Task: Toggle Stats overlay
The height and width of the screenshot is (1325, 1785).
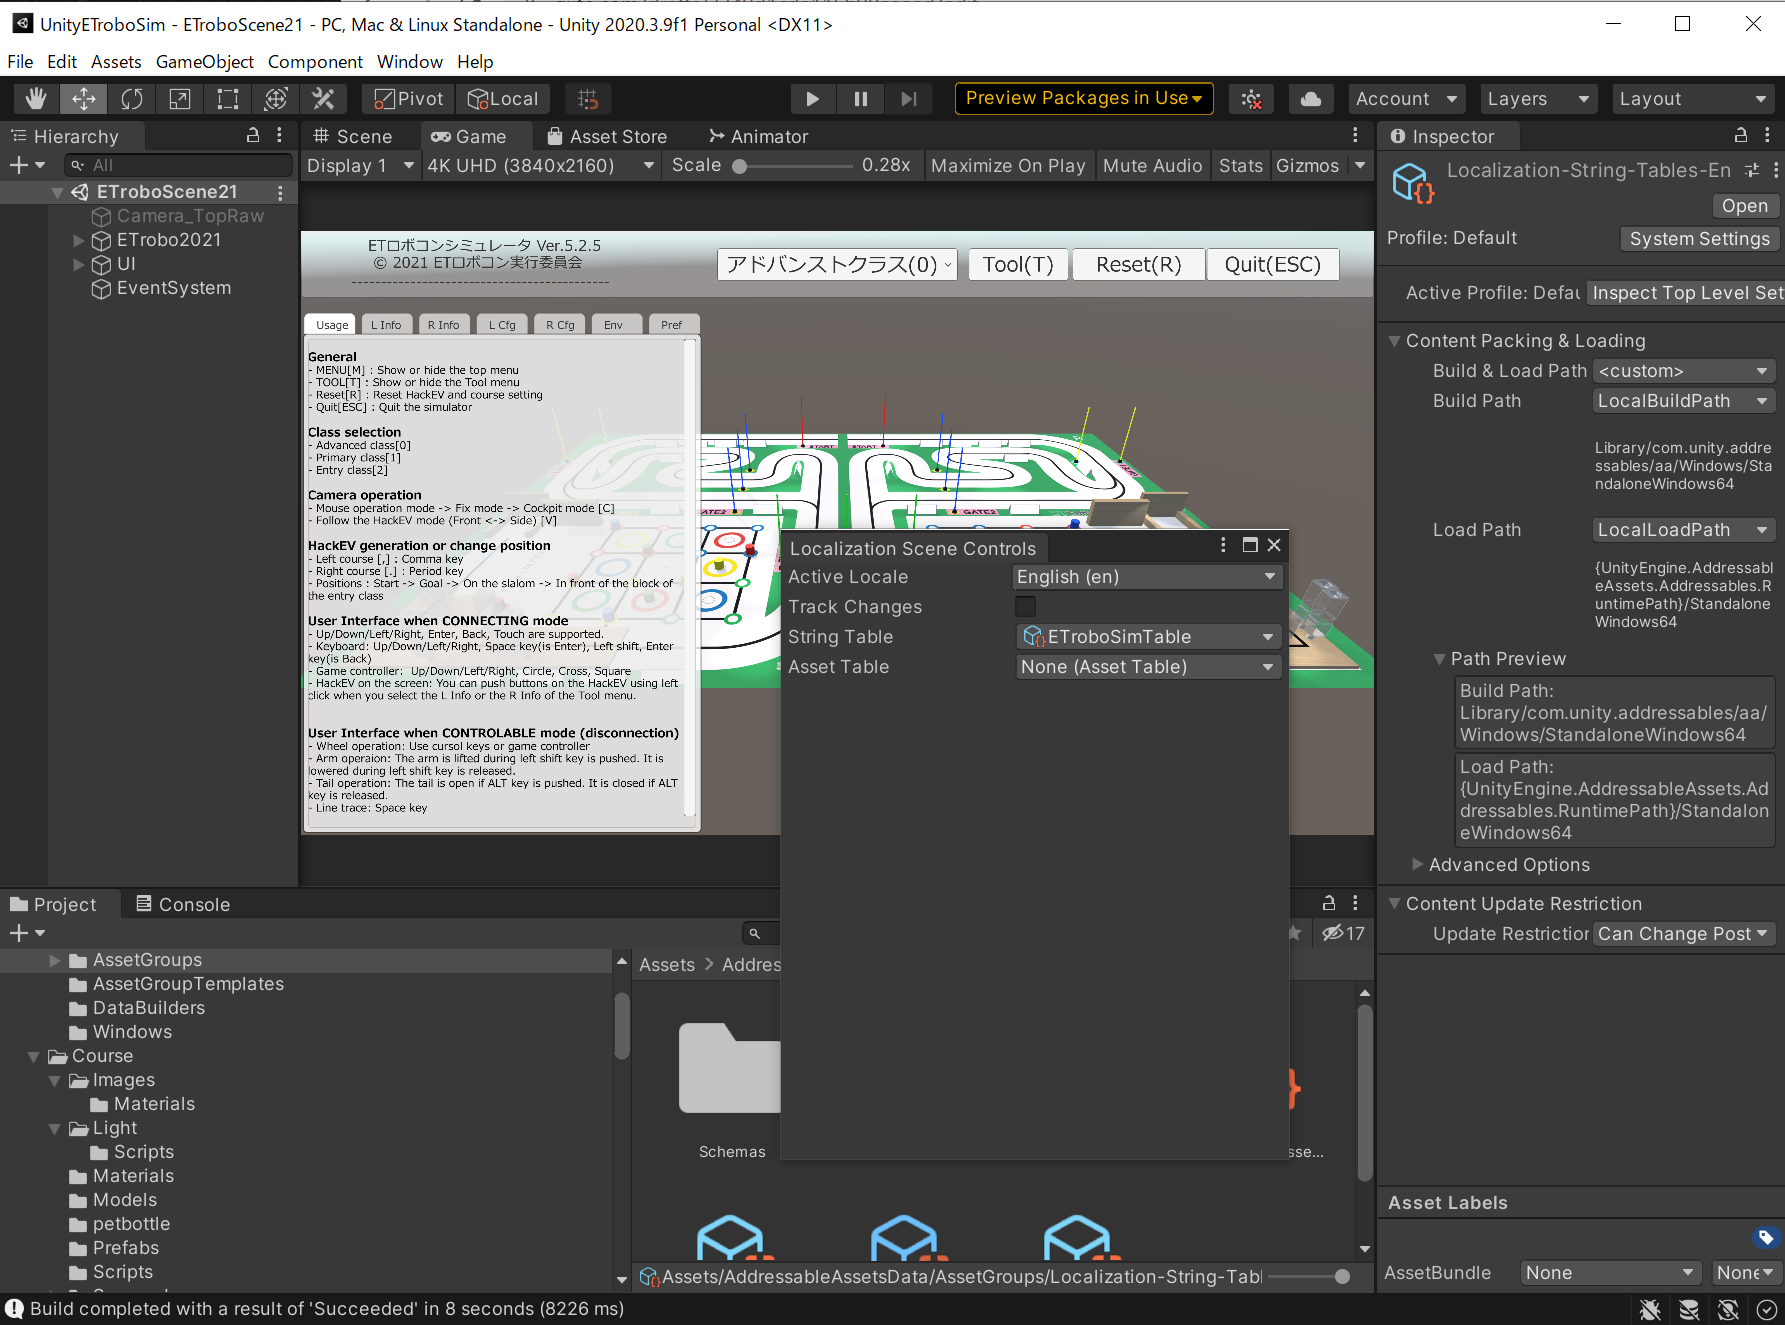Action: [x=1240, y=166]
